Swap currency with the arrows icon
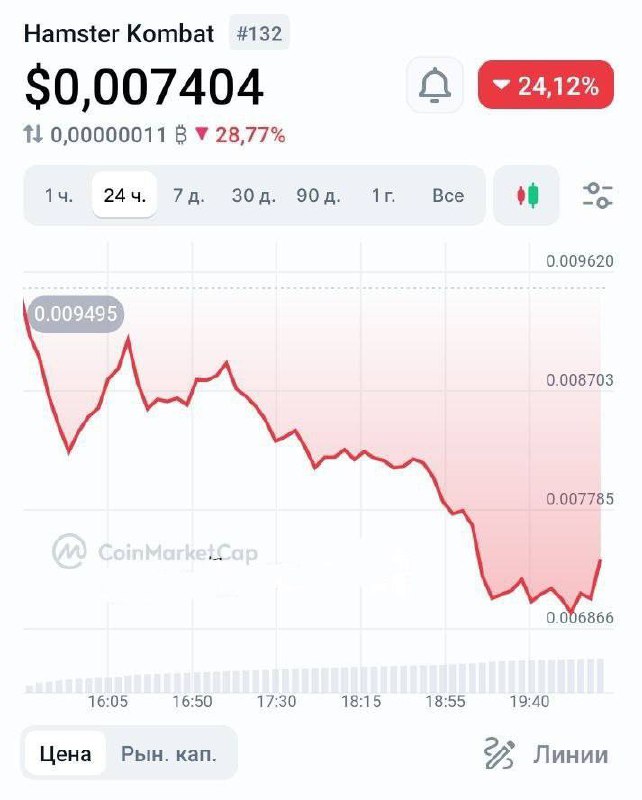Viewport: 642px width, 800px height. [x=34, y=135]
